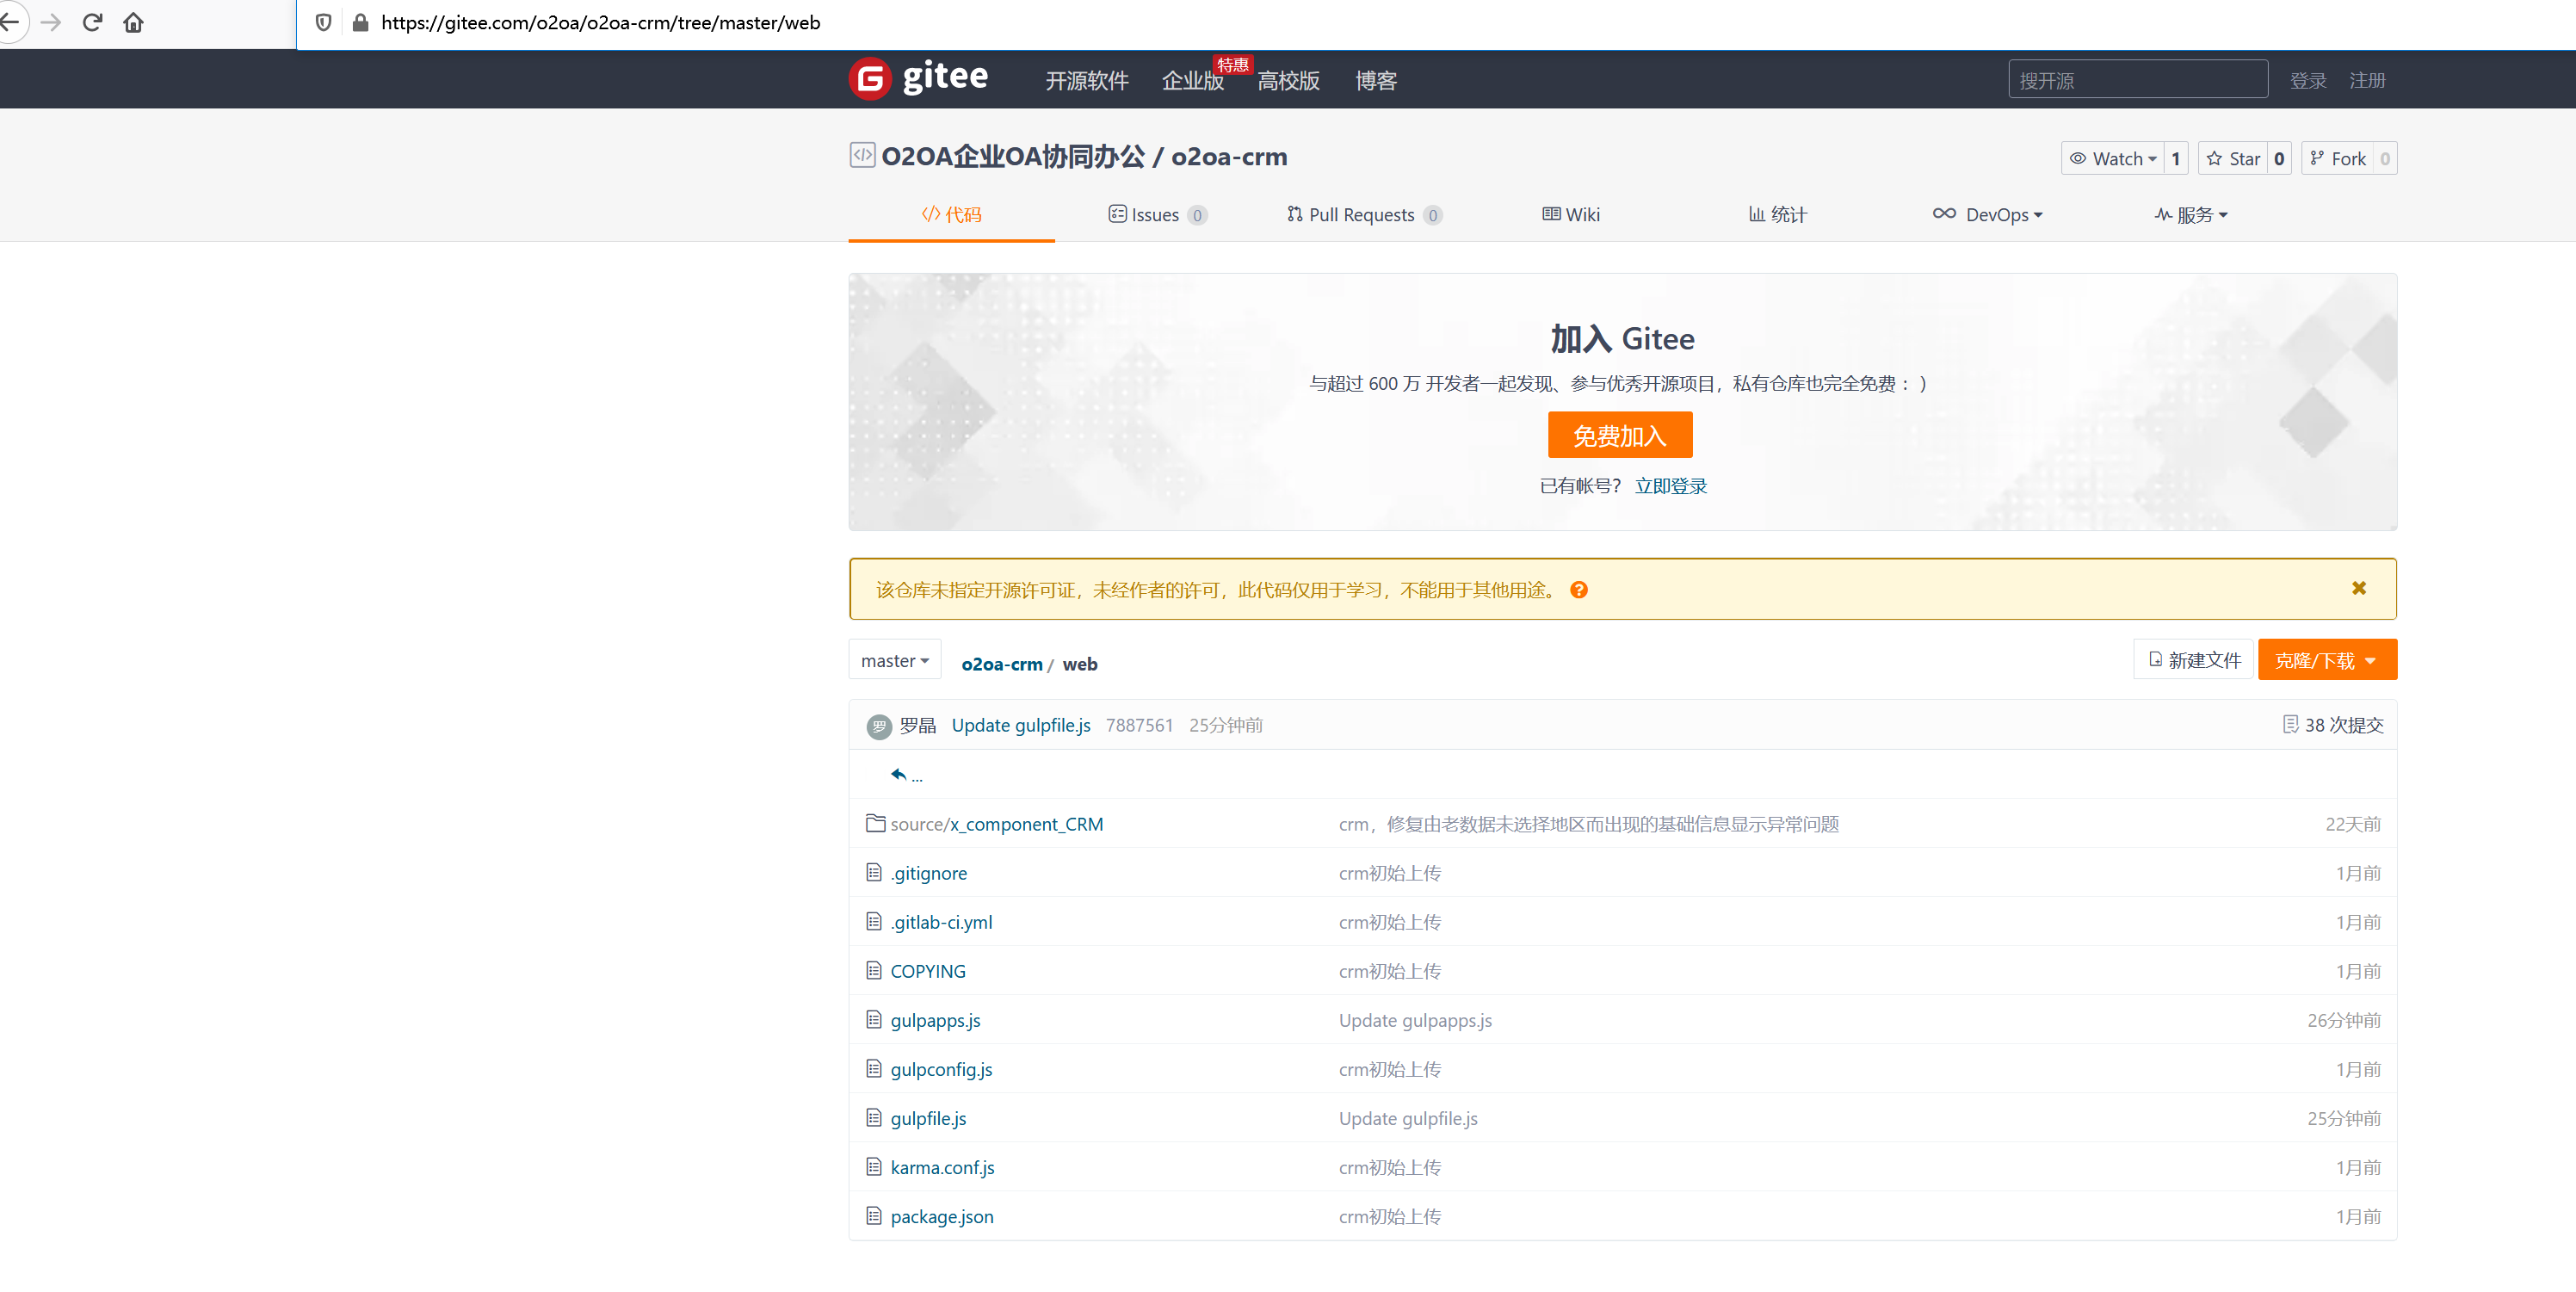Click the 免费加入 button
This screenshot has width=2576, height=1292.
1620,435
